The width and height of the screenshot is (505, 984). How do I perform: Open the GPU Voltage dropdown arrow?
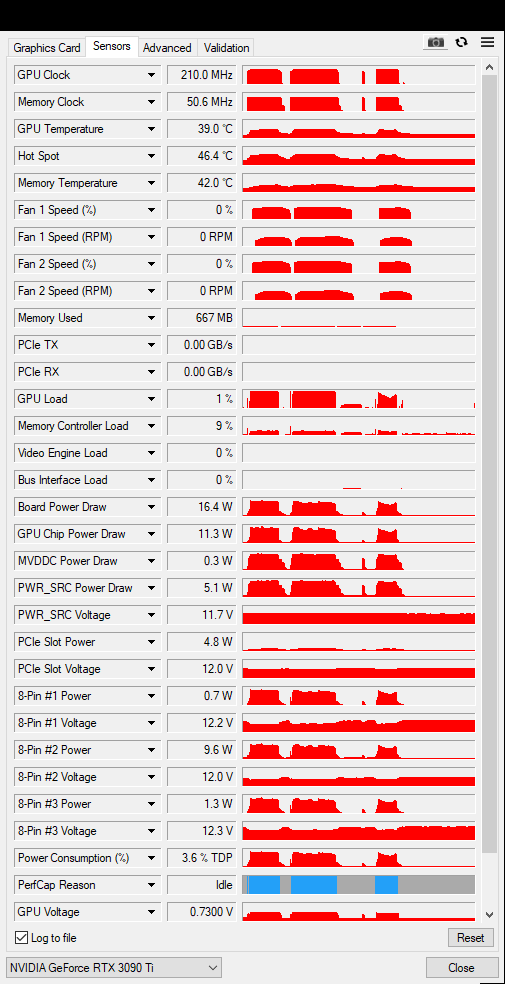(x=151, y=912)
